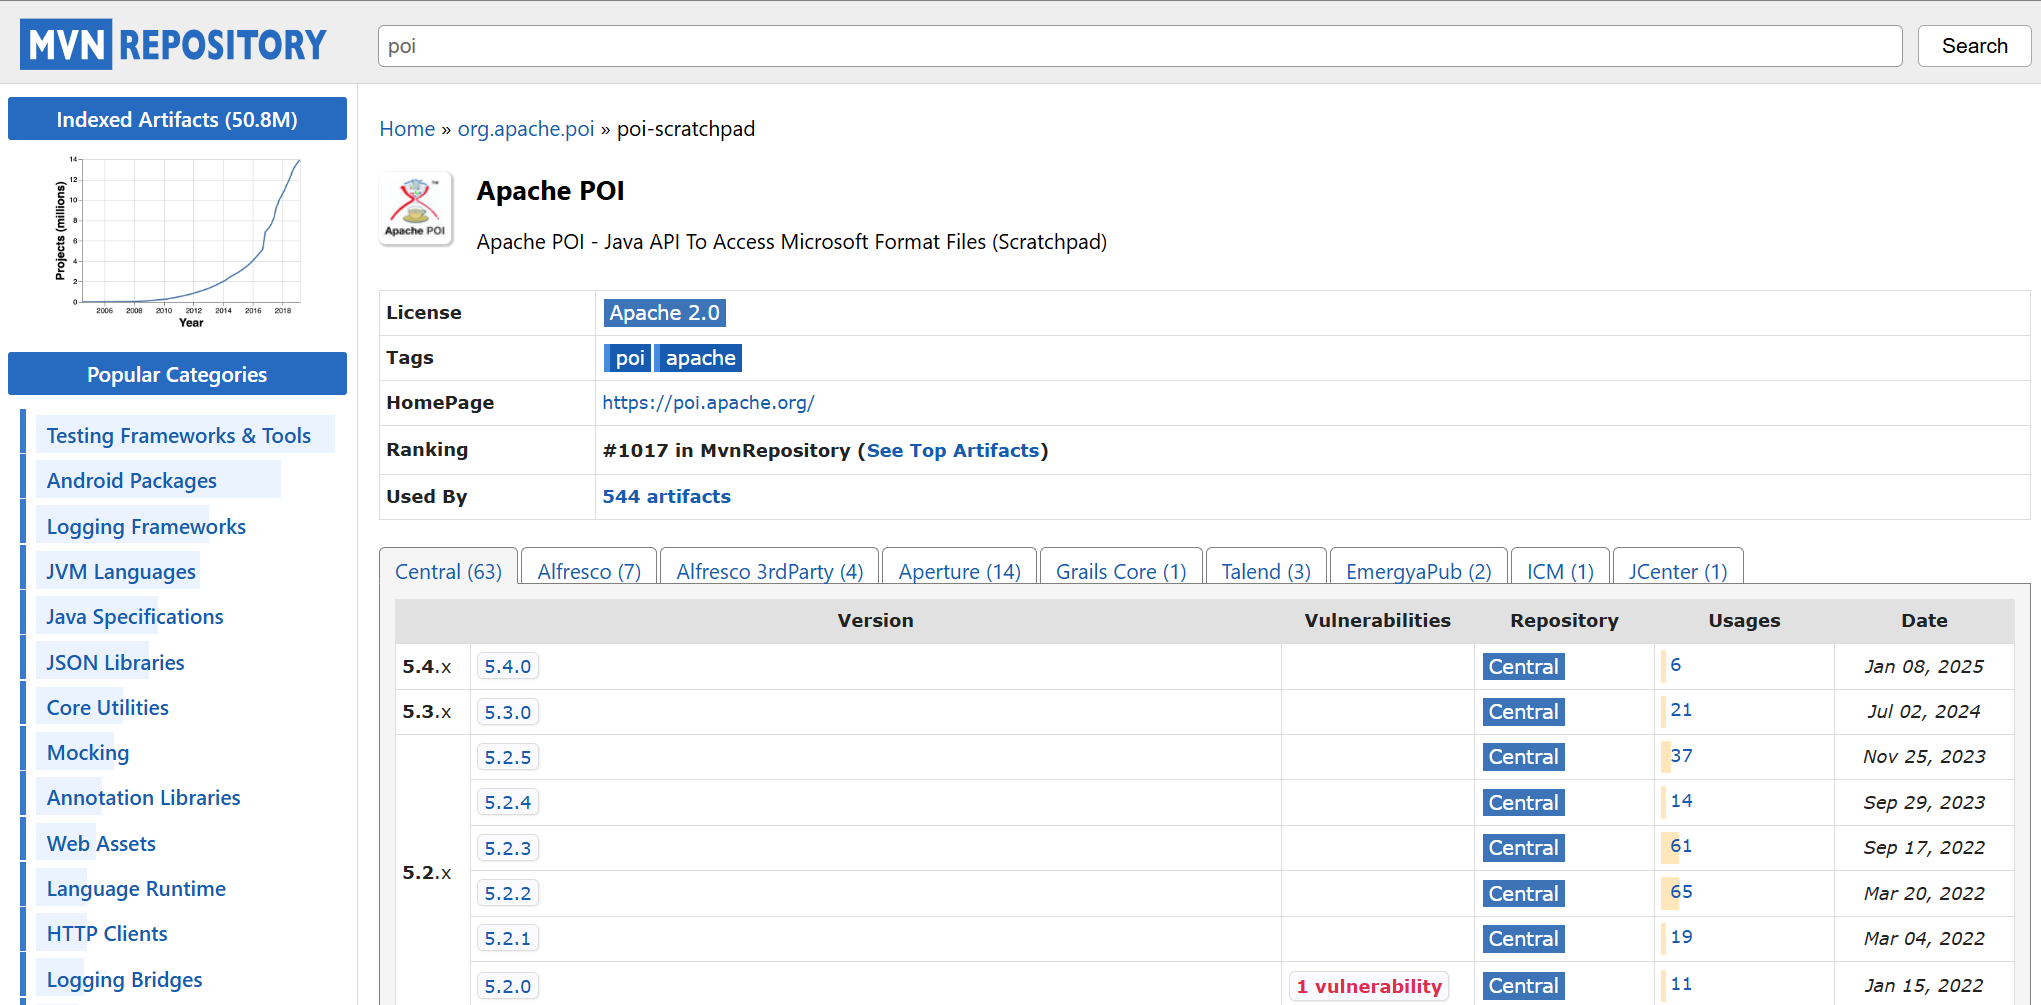Image resolution: width=2041 pixels, height=1005 pixels.
Task: Open the 21 usages link for 5.3.0
Action: [1681, 710]
